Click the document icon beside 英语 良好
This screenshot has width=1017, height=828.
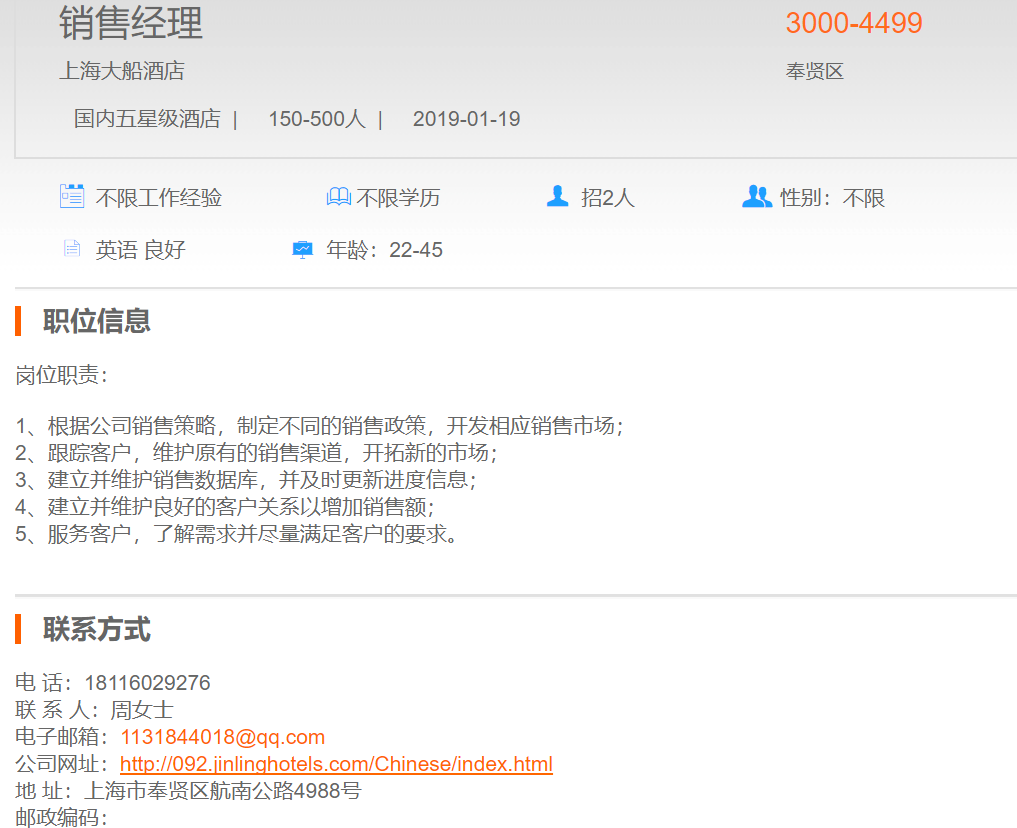tap(71, 249)
